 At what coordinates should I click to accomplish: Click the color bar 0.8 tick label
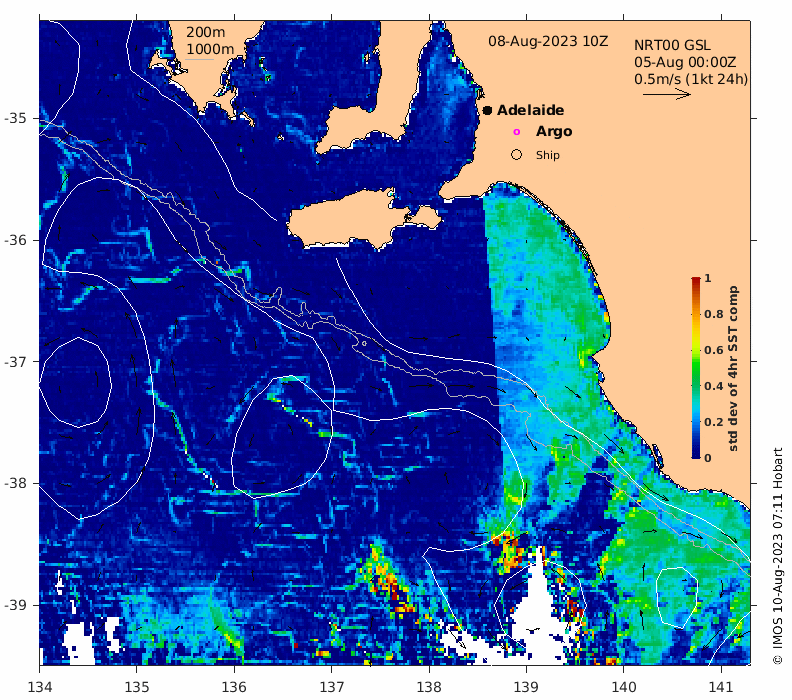(x=714, y=314)
